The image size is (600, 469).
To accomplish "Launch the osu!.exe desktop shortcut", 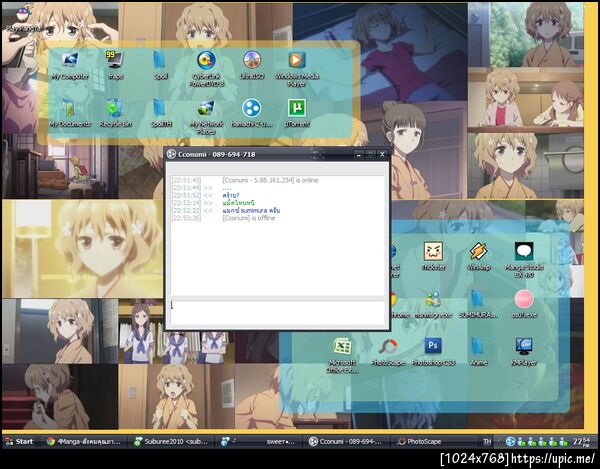I will 524,305.
